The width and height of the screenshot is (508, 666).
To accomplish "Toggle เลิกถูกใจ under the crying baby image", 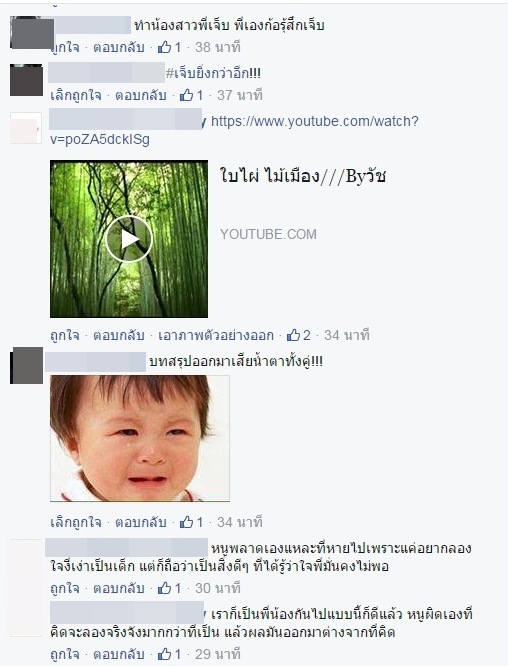I will 76,522.
